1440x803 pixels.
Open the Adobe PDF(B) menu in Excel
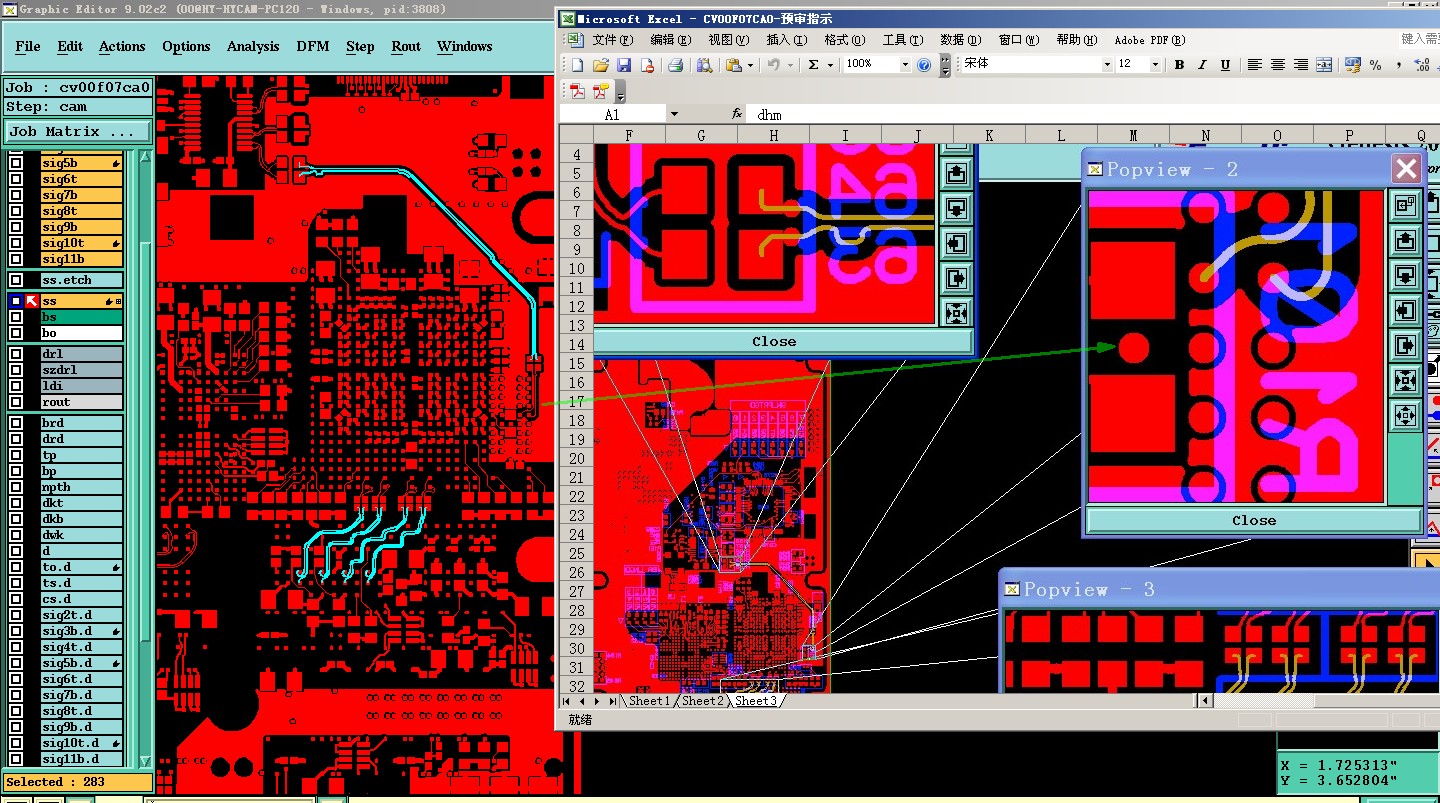[1150, 40]
